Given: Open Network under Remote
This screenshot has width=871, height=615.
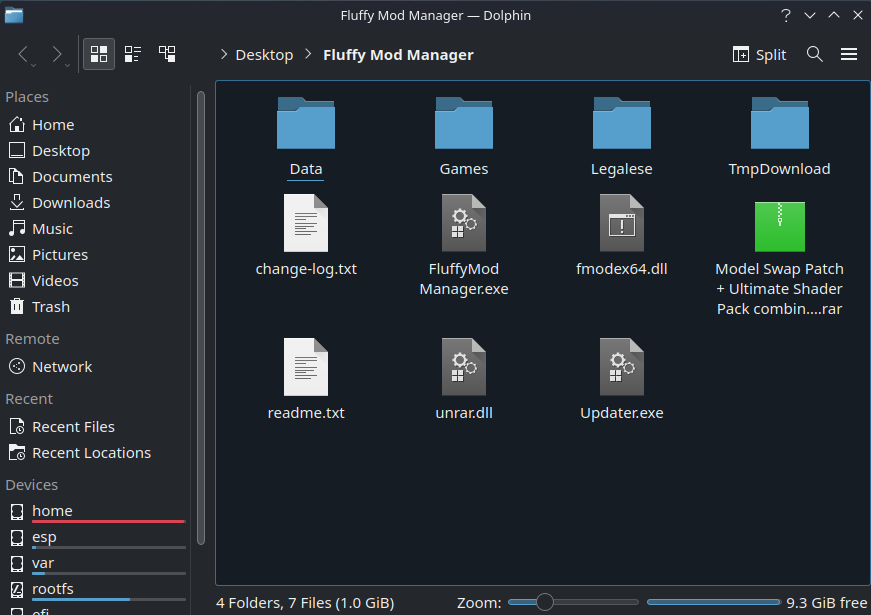Looking at the screenshot, I should 96,367.
